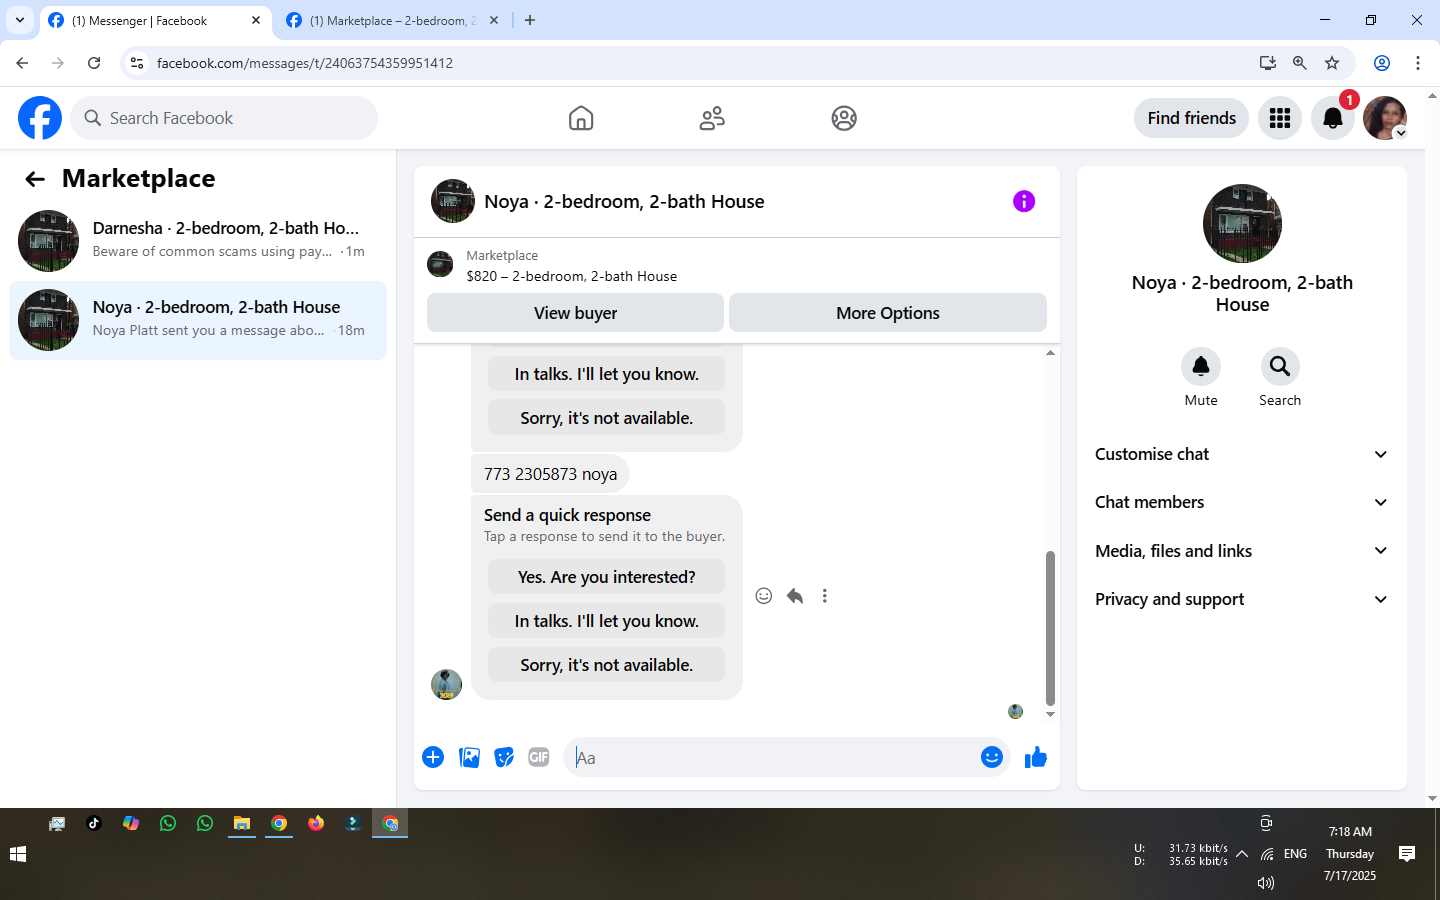Switch to Messenger | Facebook tab
The image size is (1440, 900).
(155, 21)
